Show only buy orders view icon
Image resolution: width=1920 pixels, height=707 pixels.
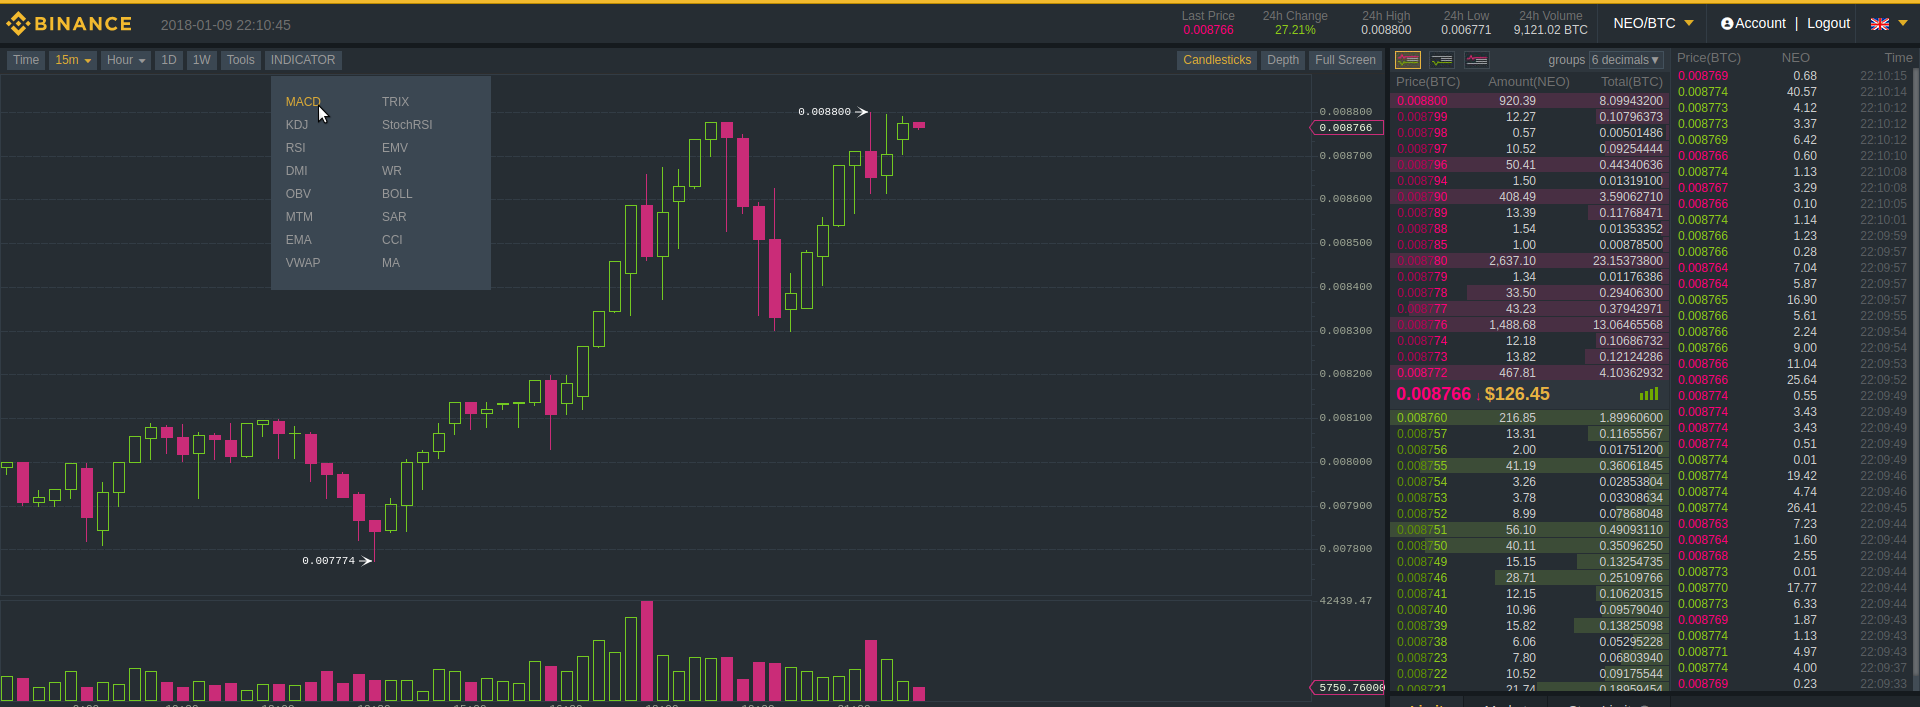(1442, 60)
